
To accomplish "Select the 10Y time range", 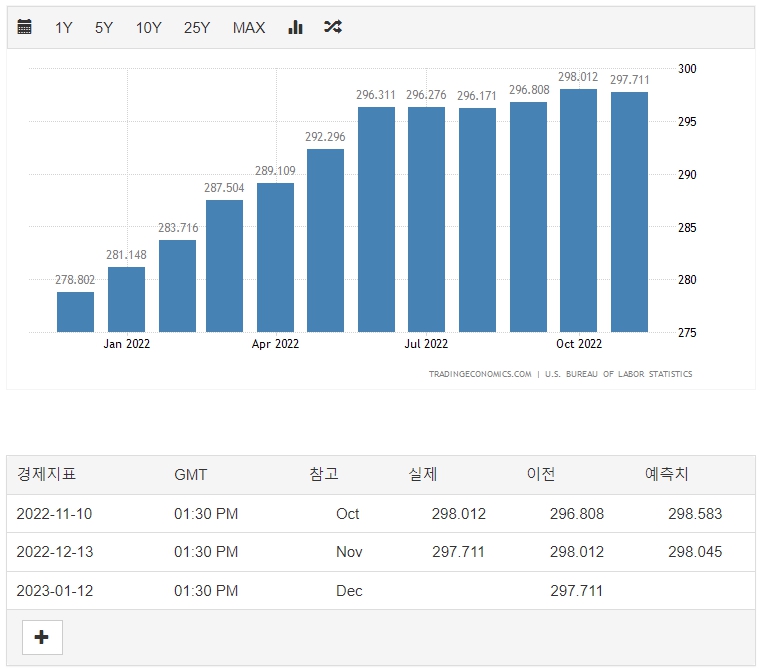I will [148, 28].
